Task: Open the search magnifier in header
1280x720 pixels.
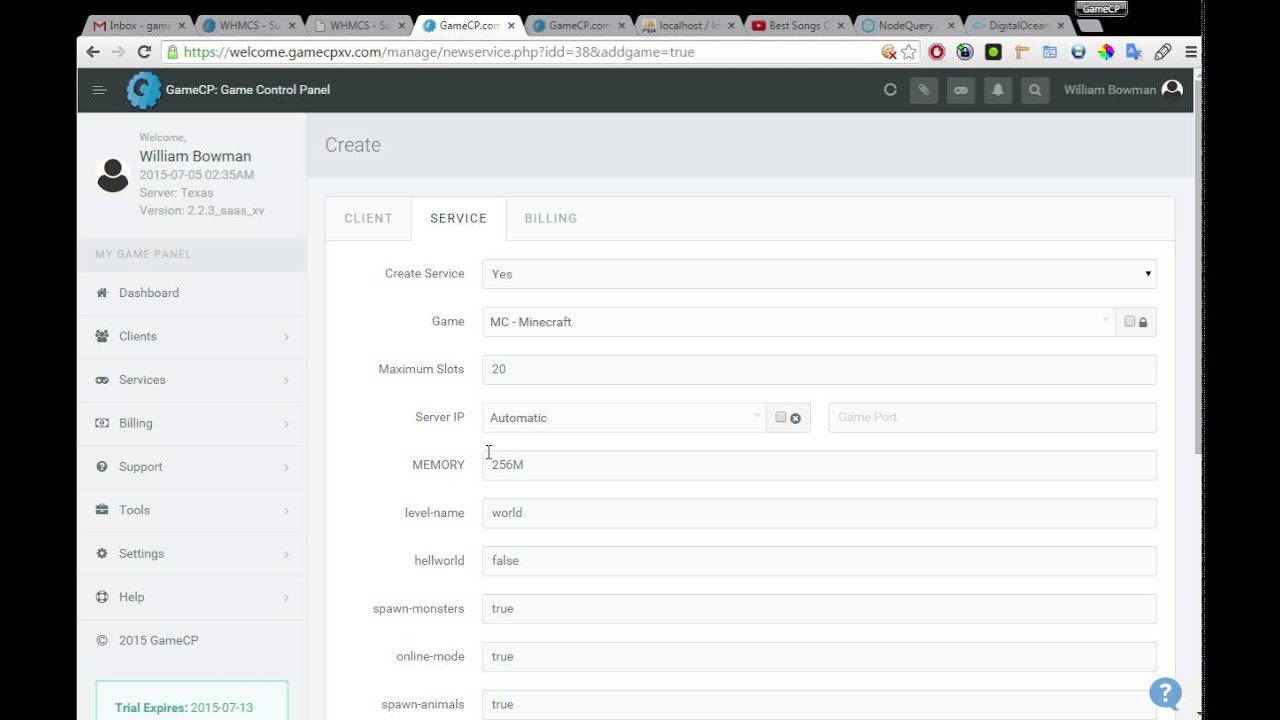Action: [x=1035, y=90]
